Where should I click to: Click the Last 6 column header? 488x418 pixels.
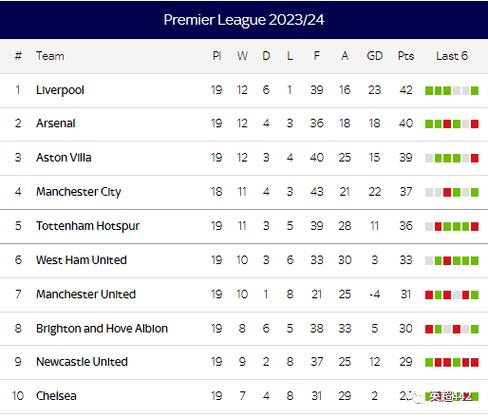(452, 56)
